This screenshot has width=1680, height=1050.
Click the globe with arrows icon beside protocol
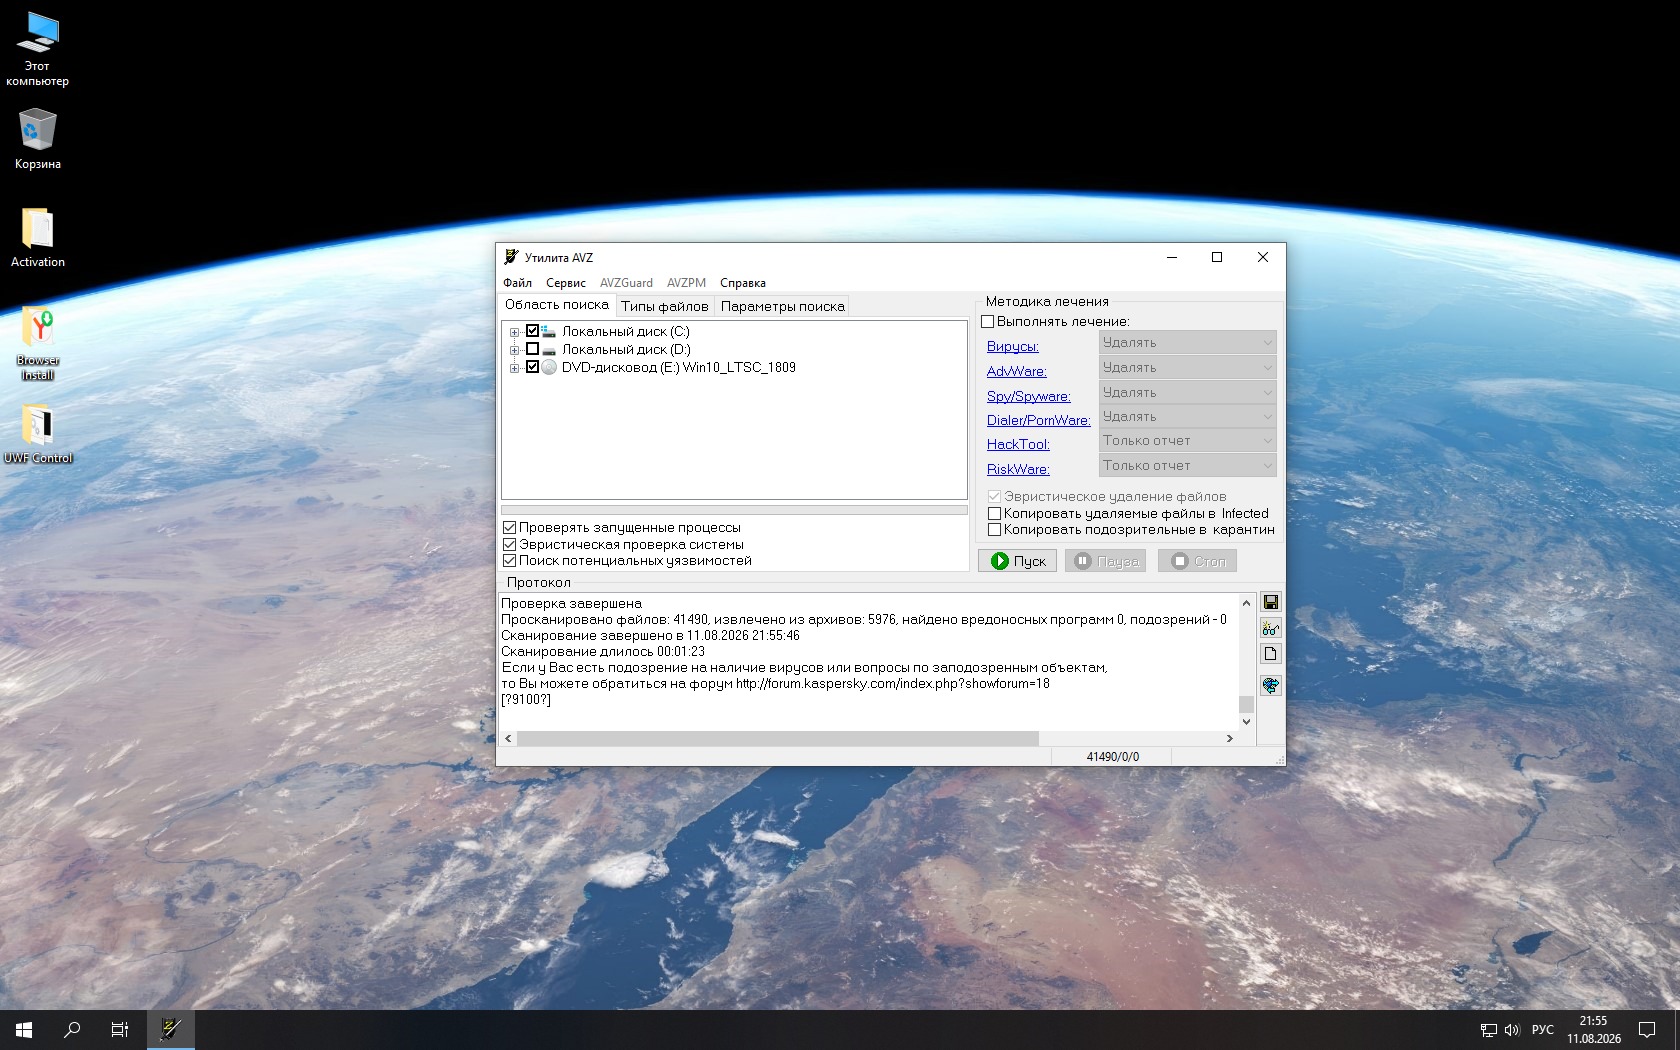click(1270, 685)
